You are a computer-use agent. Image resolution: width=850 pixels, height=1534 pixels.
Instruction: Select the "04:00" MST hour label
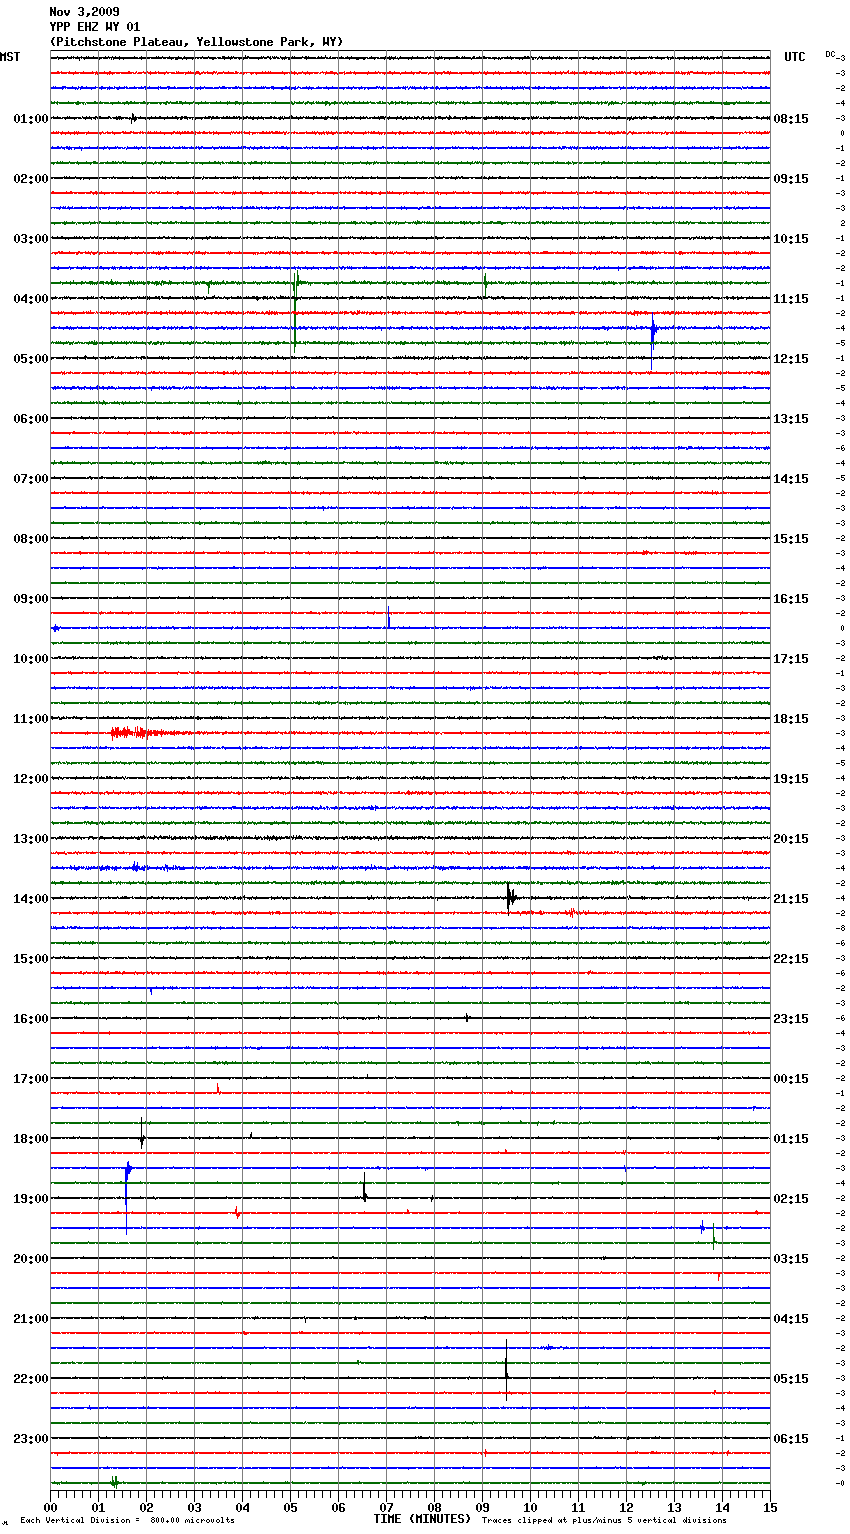pyautogui.click(x=31, y=299)
